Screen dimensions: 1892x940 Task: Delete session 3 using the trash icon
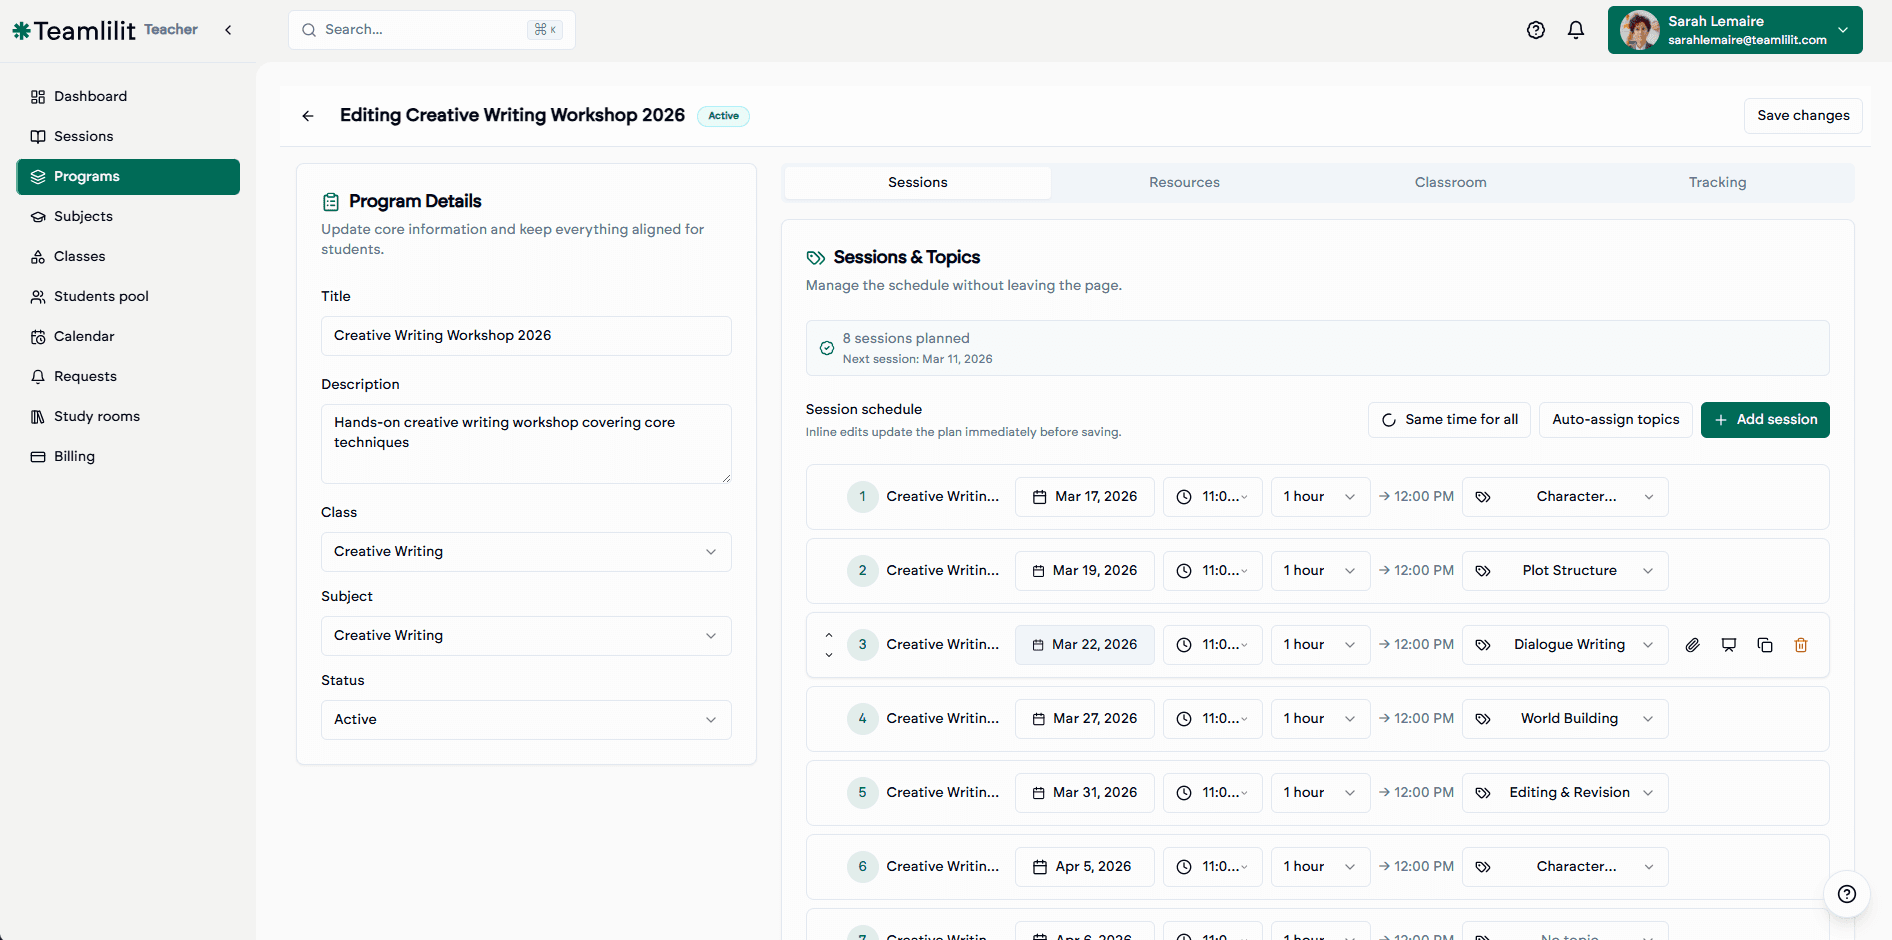(1801, 645)
